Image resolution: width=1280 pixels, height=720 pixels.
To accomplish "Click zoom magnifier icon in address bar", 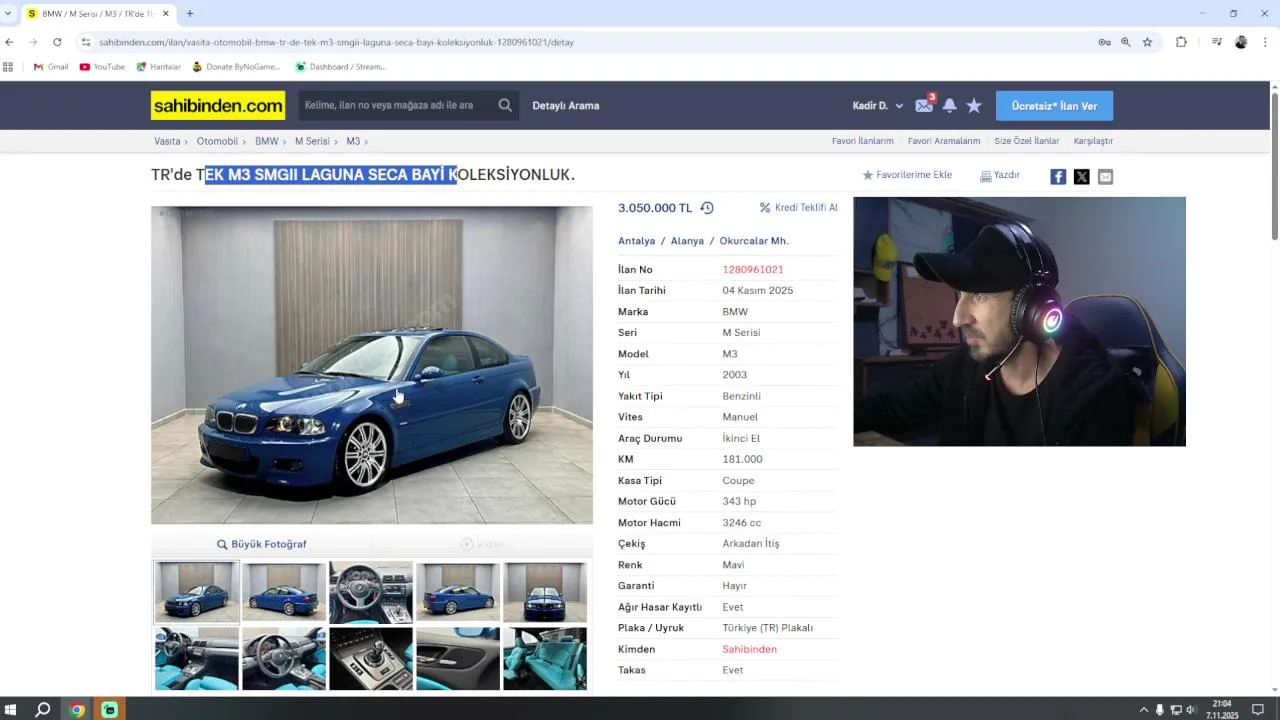I will (1125, 42).
